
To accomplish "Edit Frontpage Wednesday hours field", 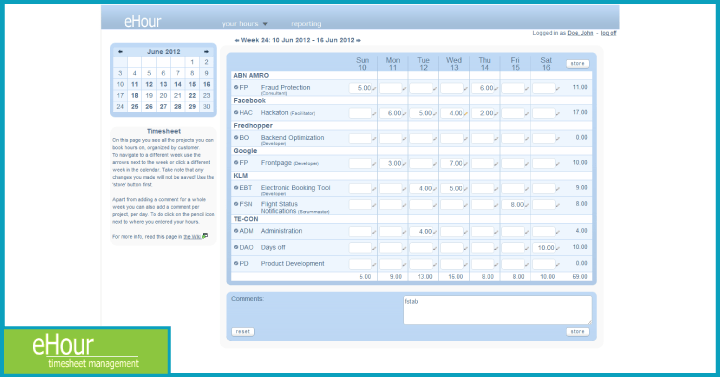I will [x=452, y=163].
